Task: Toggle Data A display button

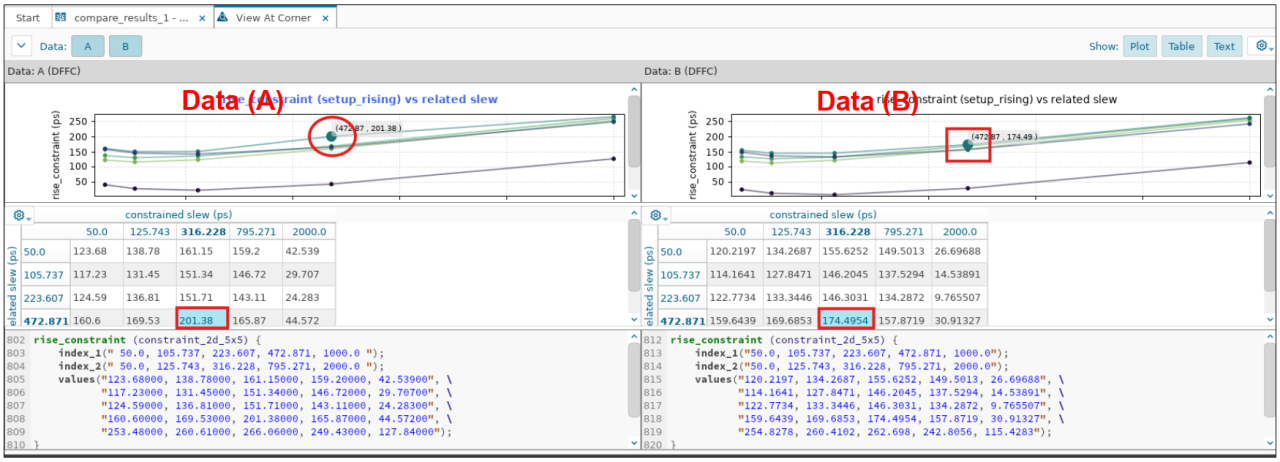Action: (88, 46)
